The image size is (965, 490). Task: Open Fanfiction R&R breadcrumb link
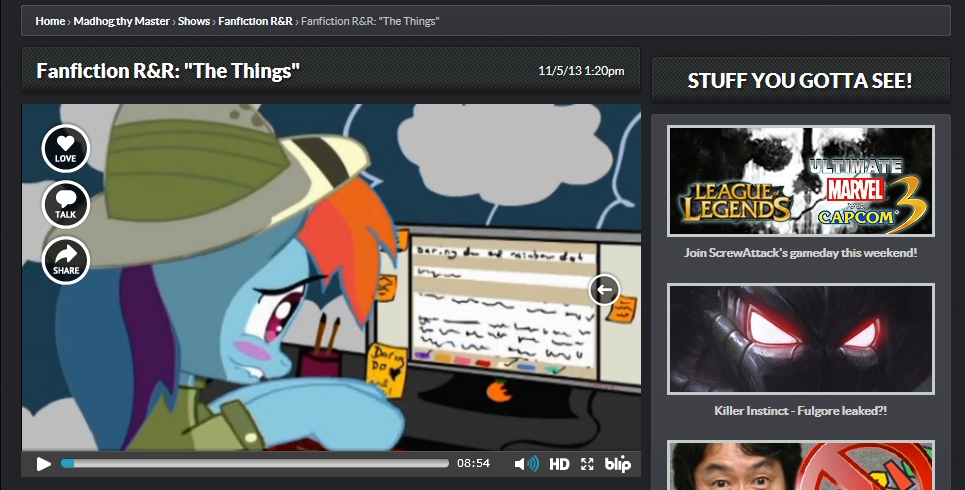255,21
